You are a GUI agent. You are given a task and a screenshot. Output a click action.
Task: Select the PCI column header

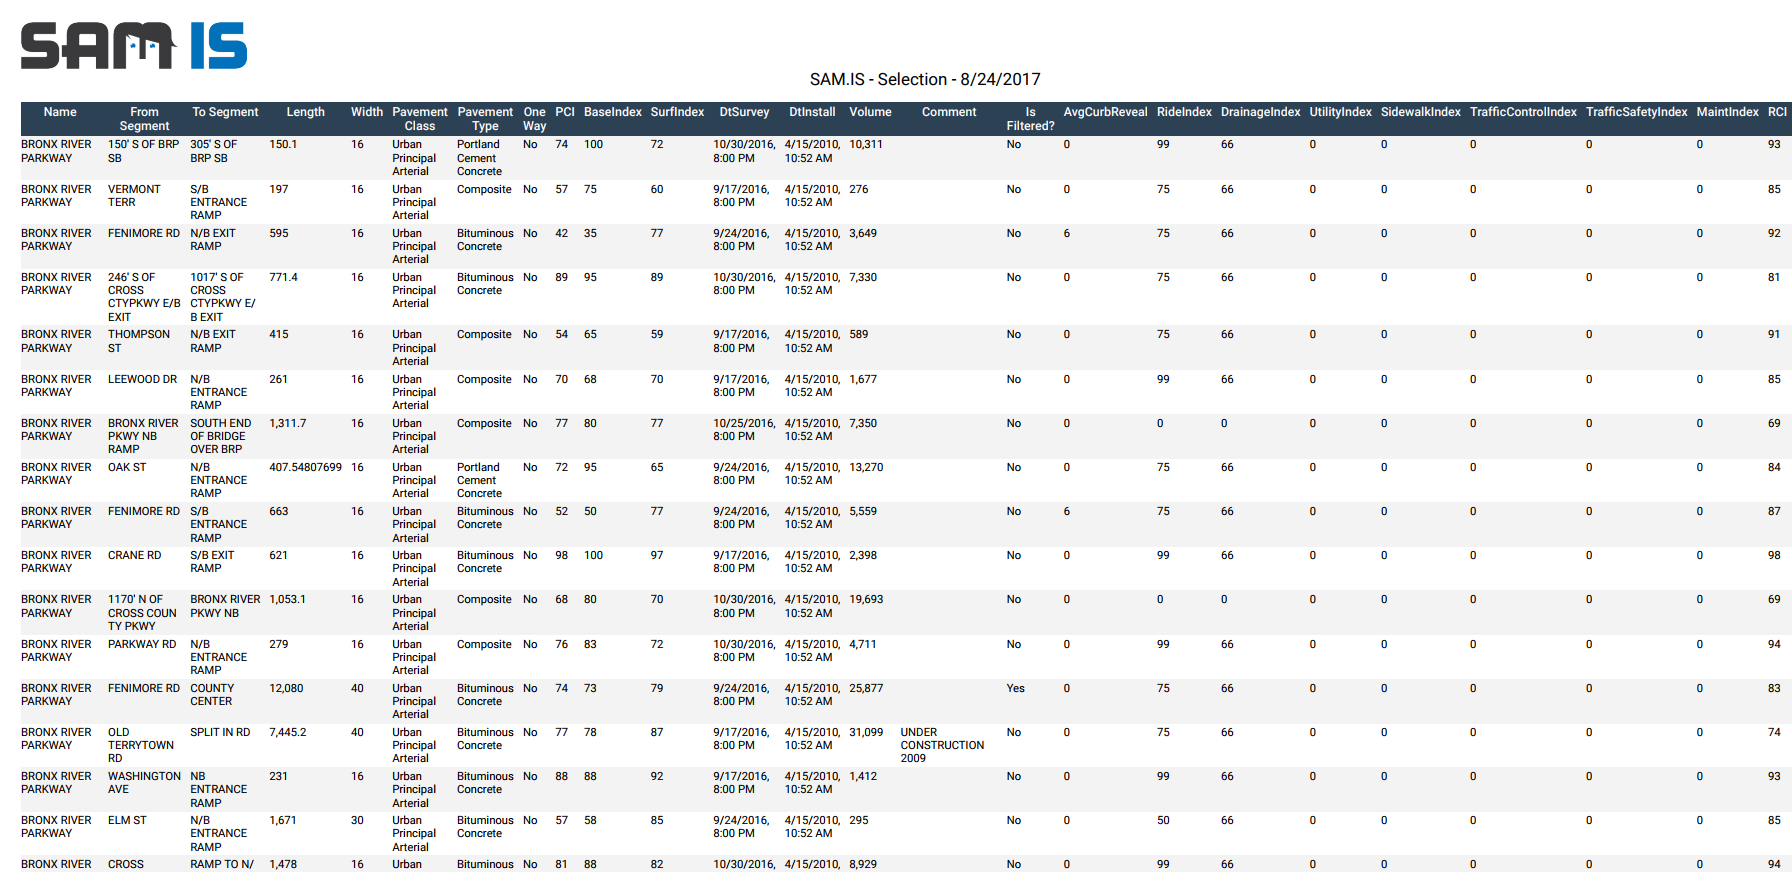click(565, 112)
